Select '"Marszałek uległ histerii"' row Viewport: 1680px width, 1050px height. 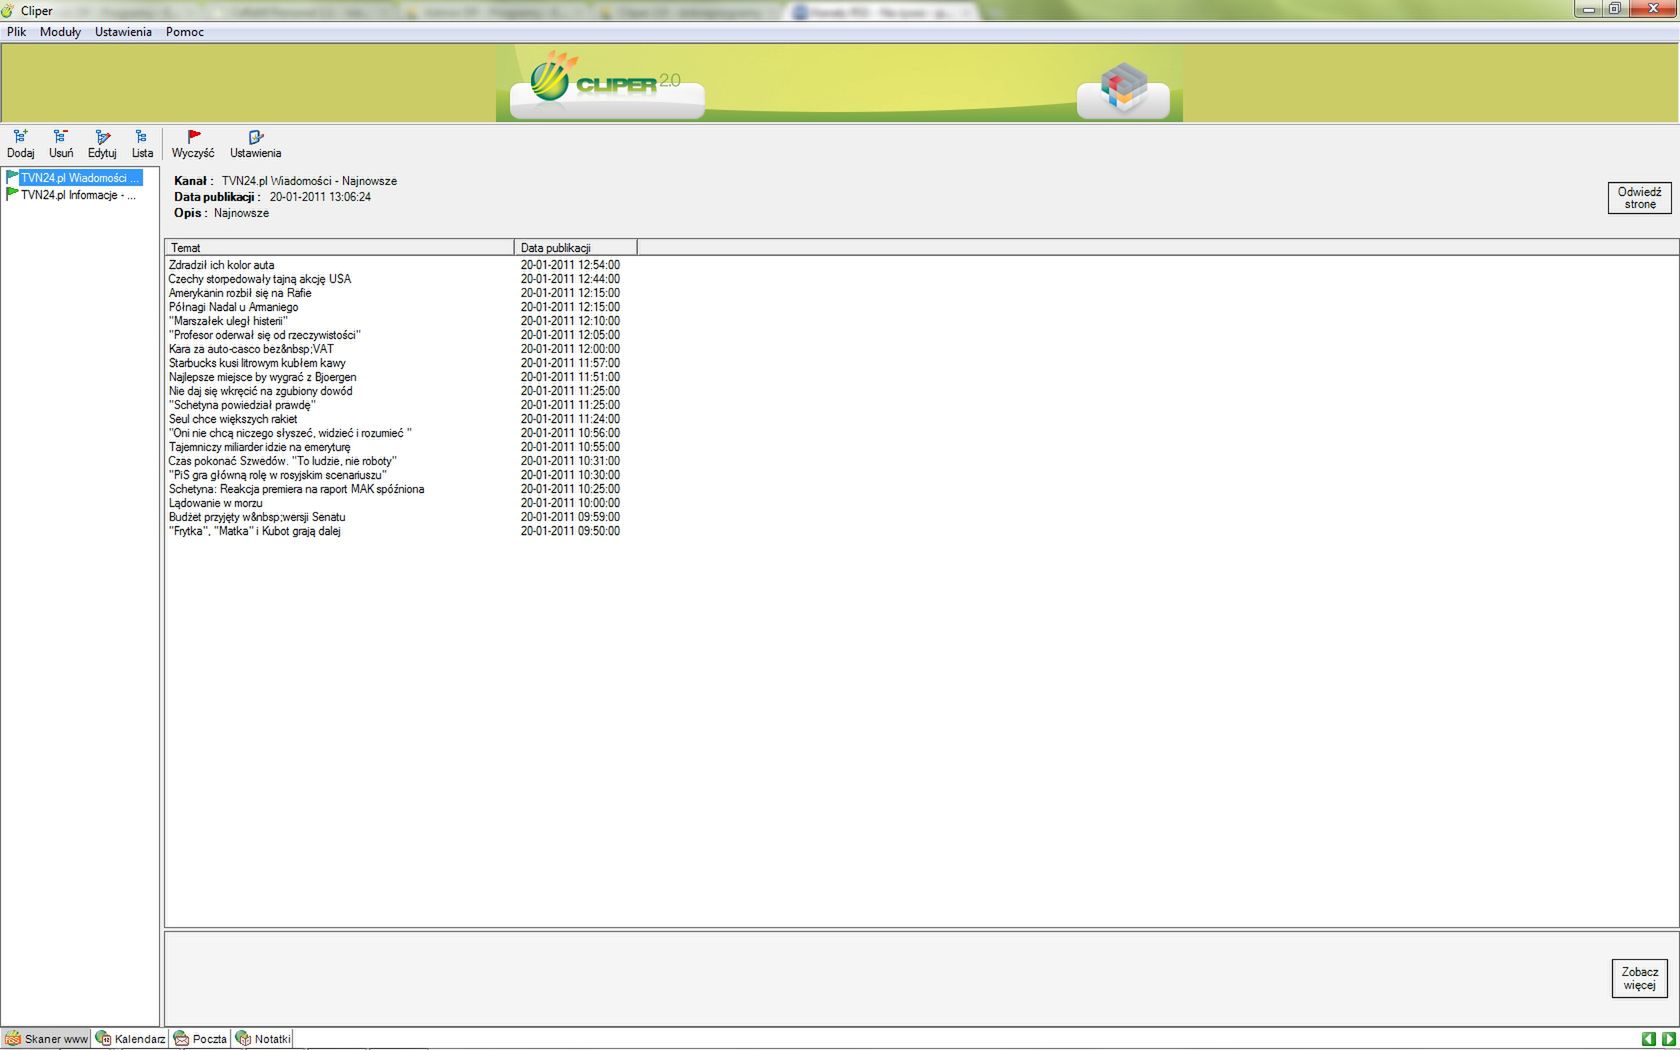tap(228, 321)
